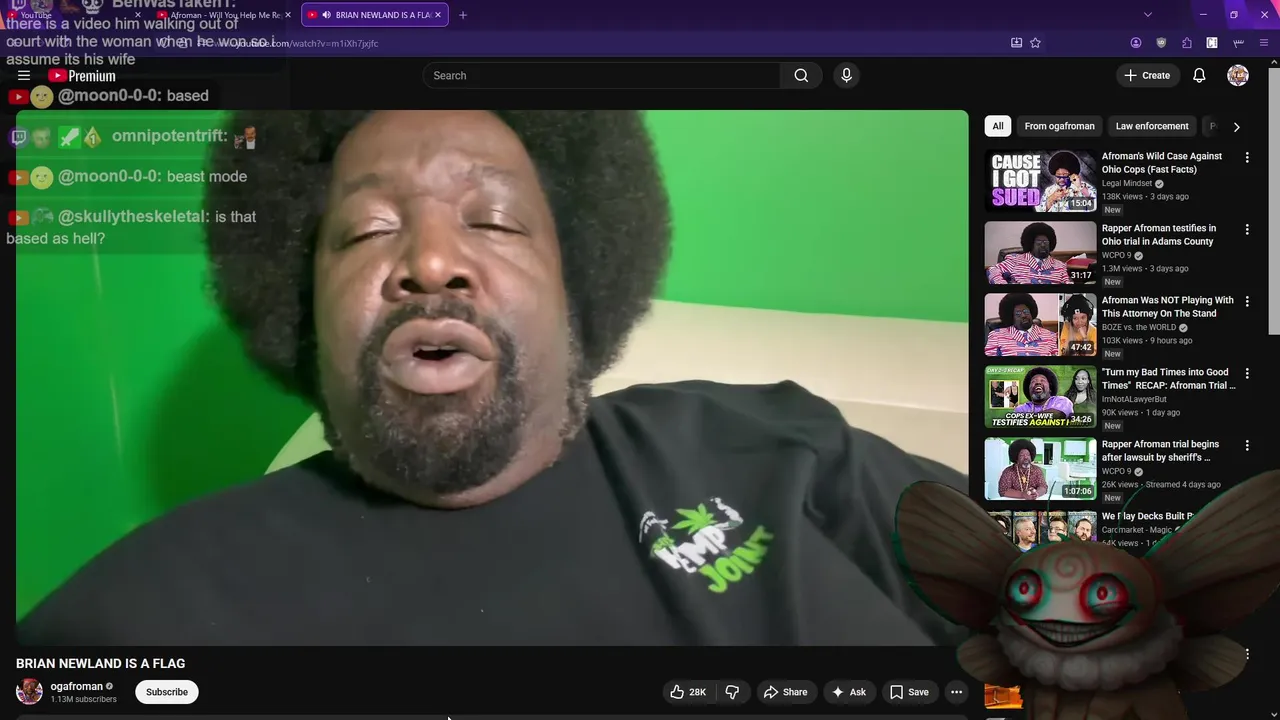The image size is (1280, 720).
Task: Open the YouTube hamburger guide menu
Action: [x=24, y=76]
